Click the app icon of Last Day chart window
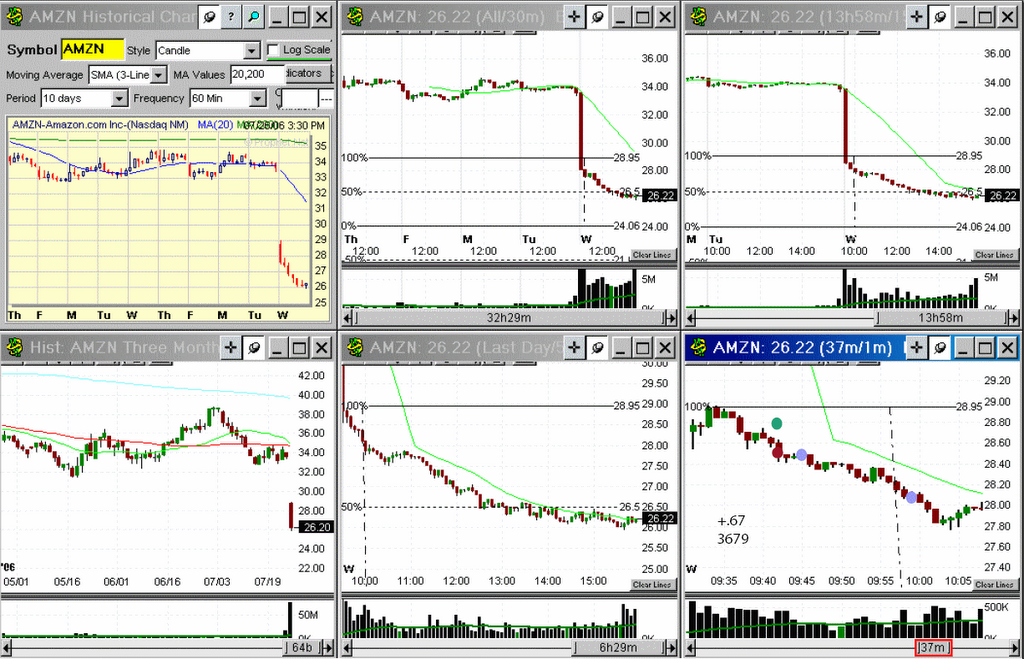 coord(355,347)
